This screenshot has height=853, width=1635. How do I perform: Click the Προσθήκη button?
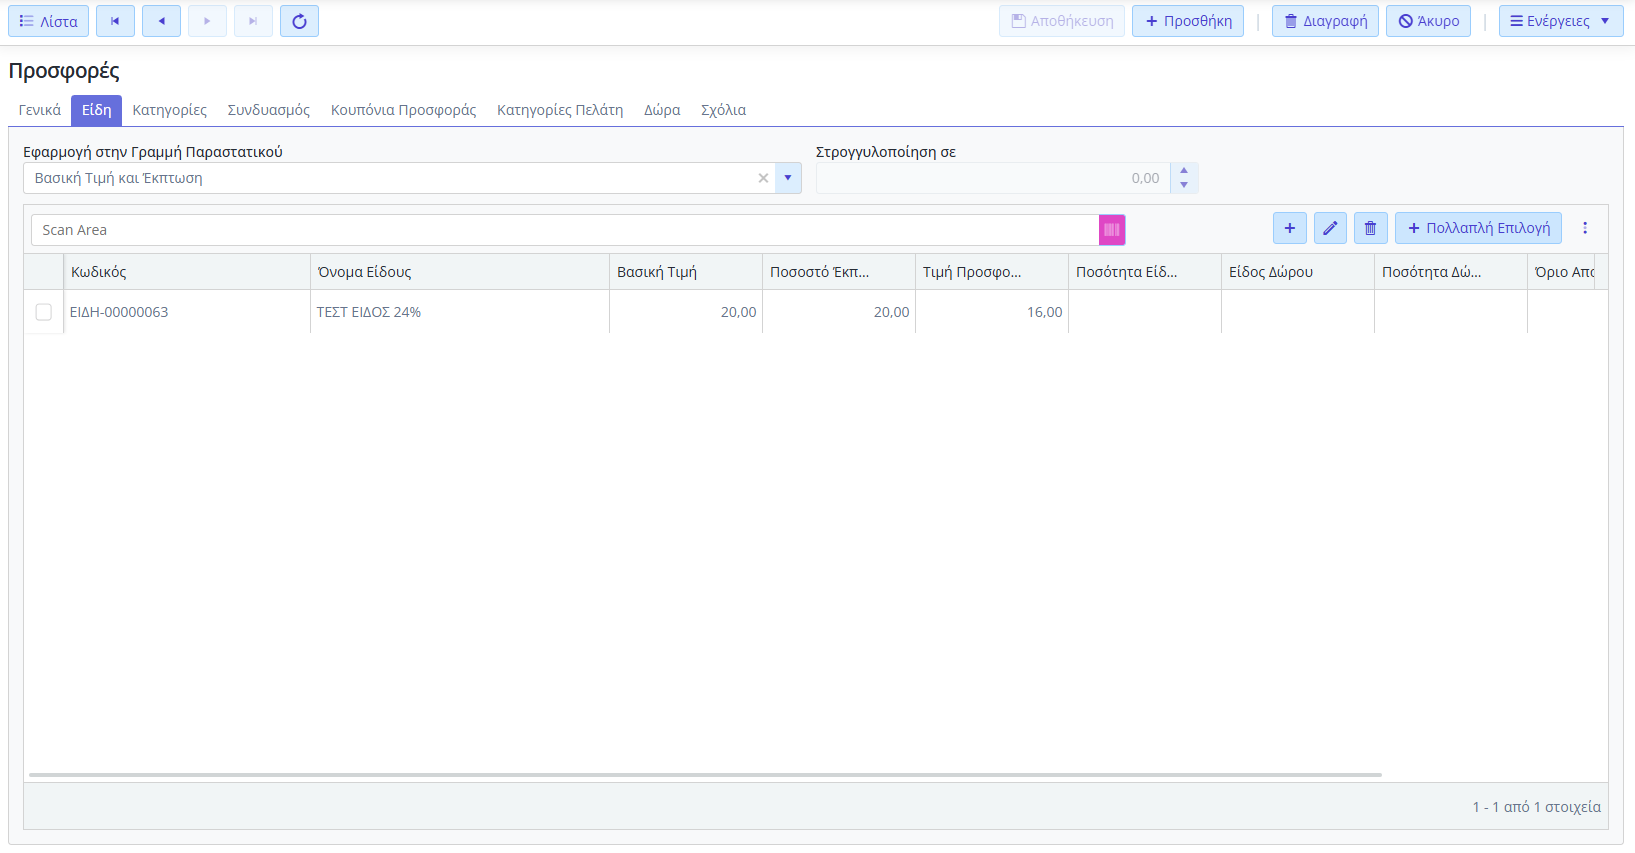pyautogui.click(x=1187, y=21)
